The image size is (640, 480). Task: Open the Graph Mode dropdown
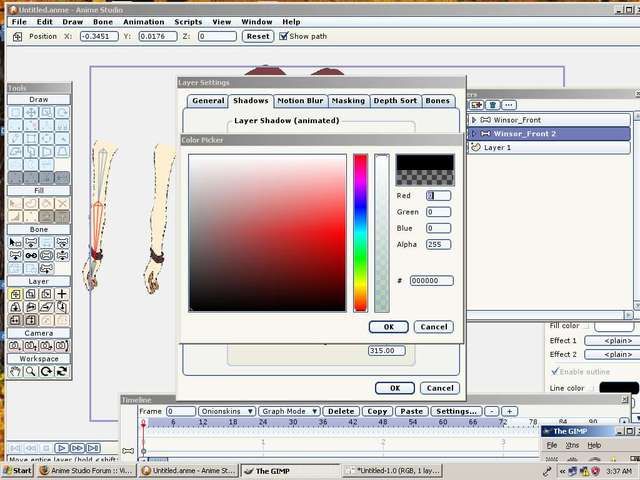289,411
